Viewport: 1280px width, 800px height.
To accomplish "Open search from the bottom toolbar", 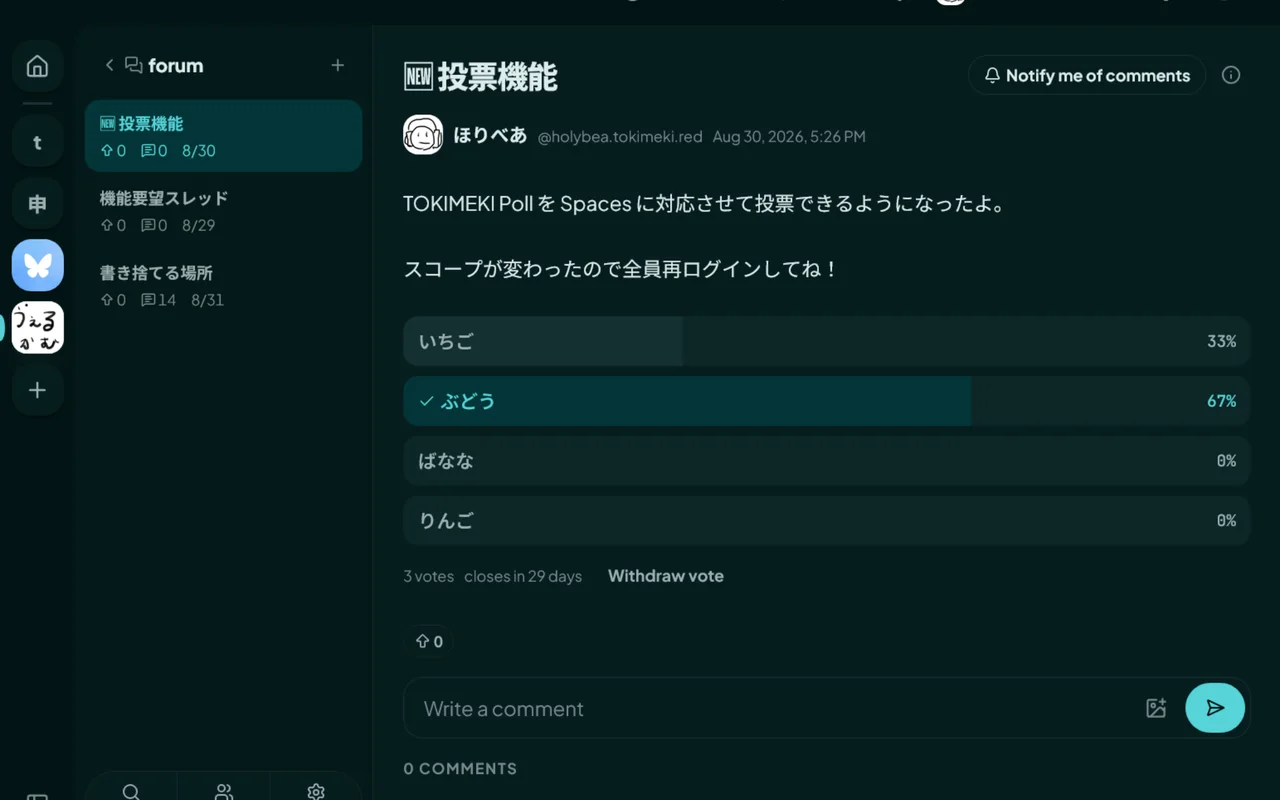I will 131,791.
